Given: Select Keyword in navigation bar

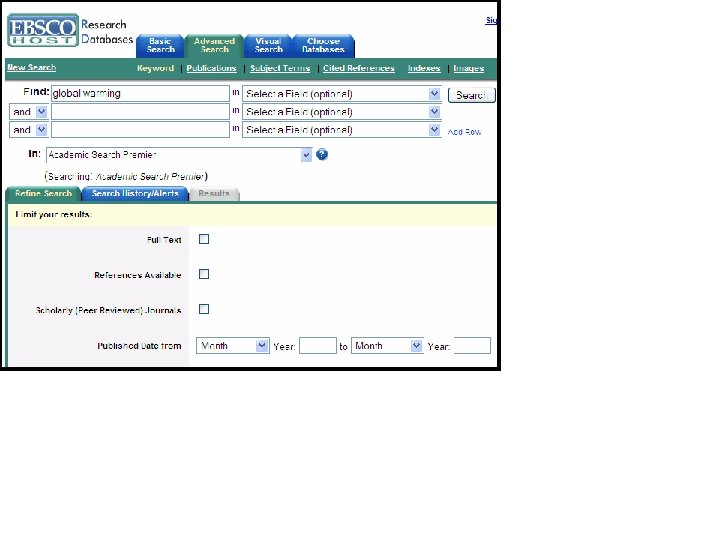Looking at the screenshot, I should 155,68.
